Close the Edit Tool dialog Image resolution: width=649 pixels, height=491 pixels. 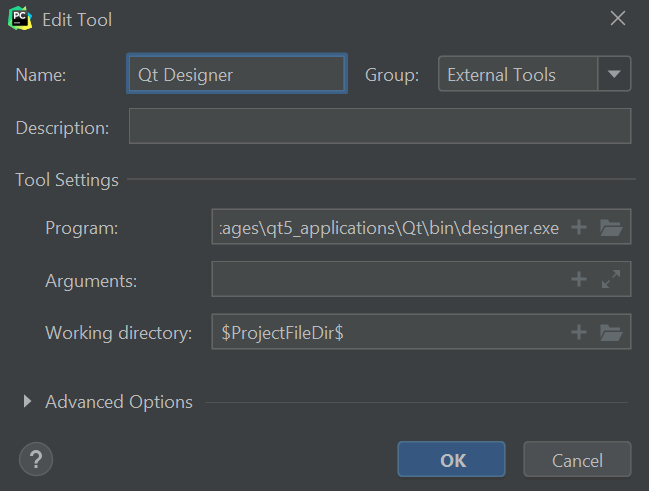pos(618,19)
